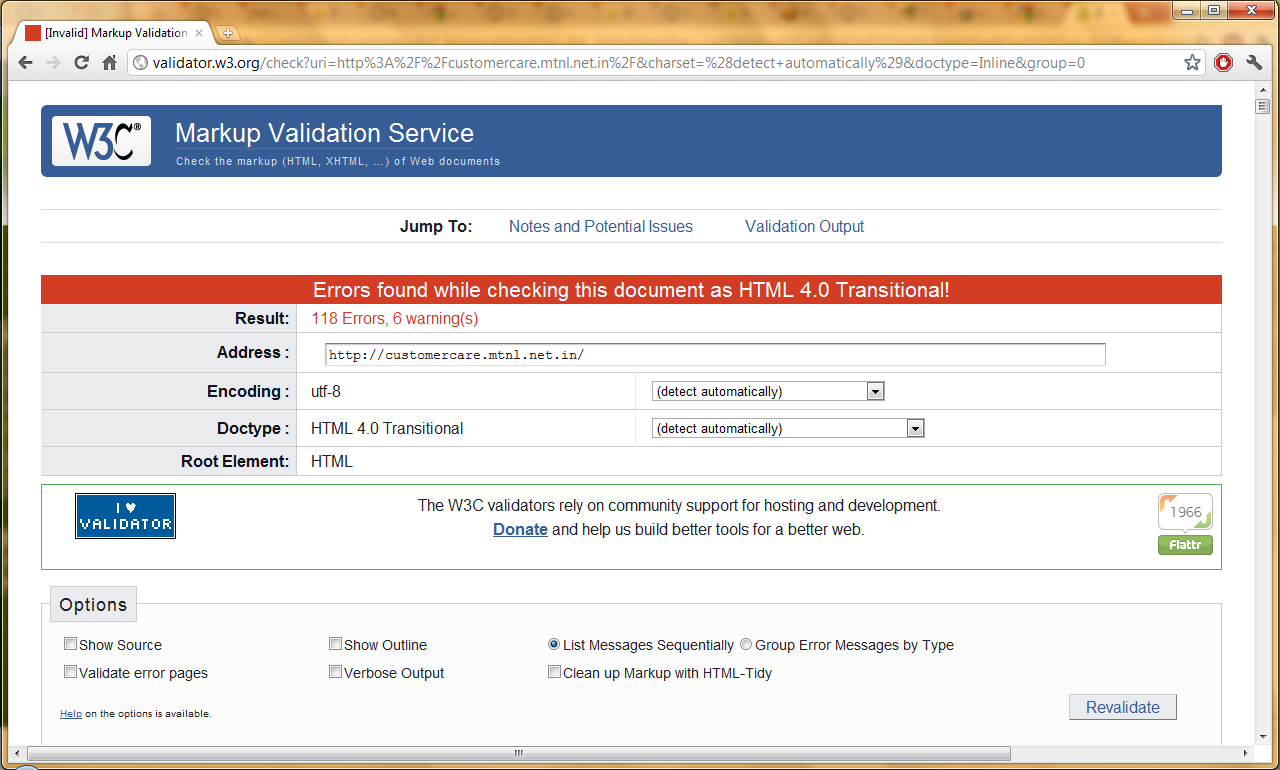1280x770 pixels.
Task: Click the Options legend heading
Action: point(93,605)
